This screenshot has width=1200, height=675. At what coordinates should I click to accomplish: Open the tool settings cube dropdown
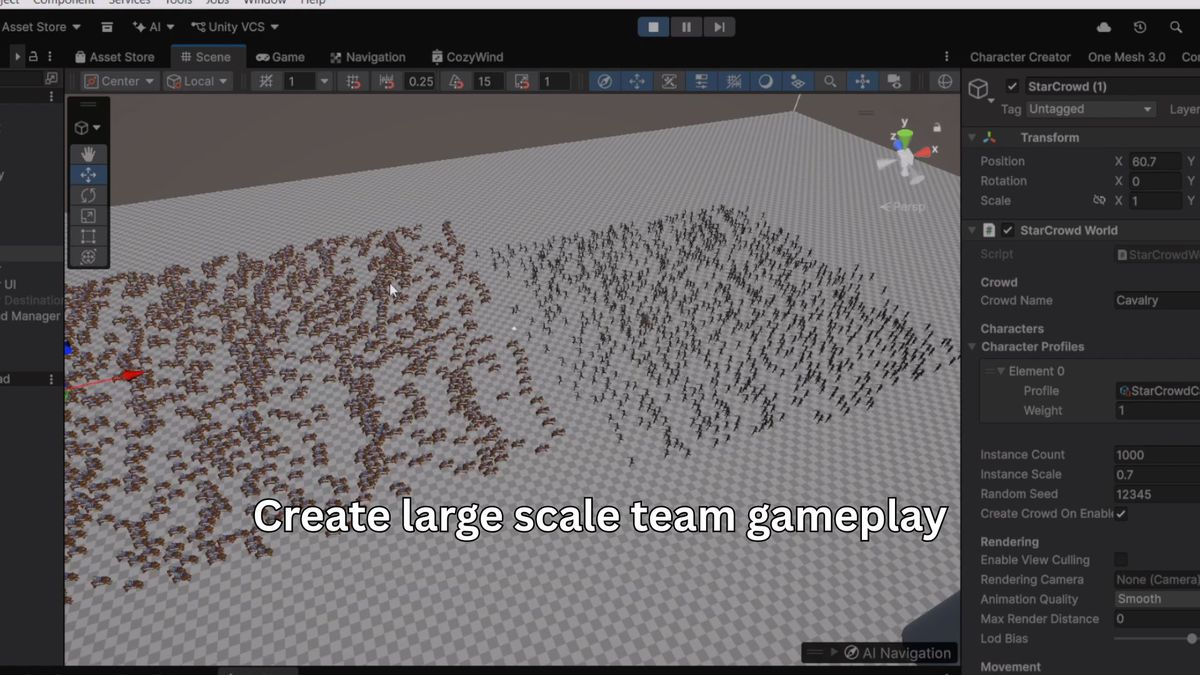[88, 128]
